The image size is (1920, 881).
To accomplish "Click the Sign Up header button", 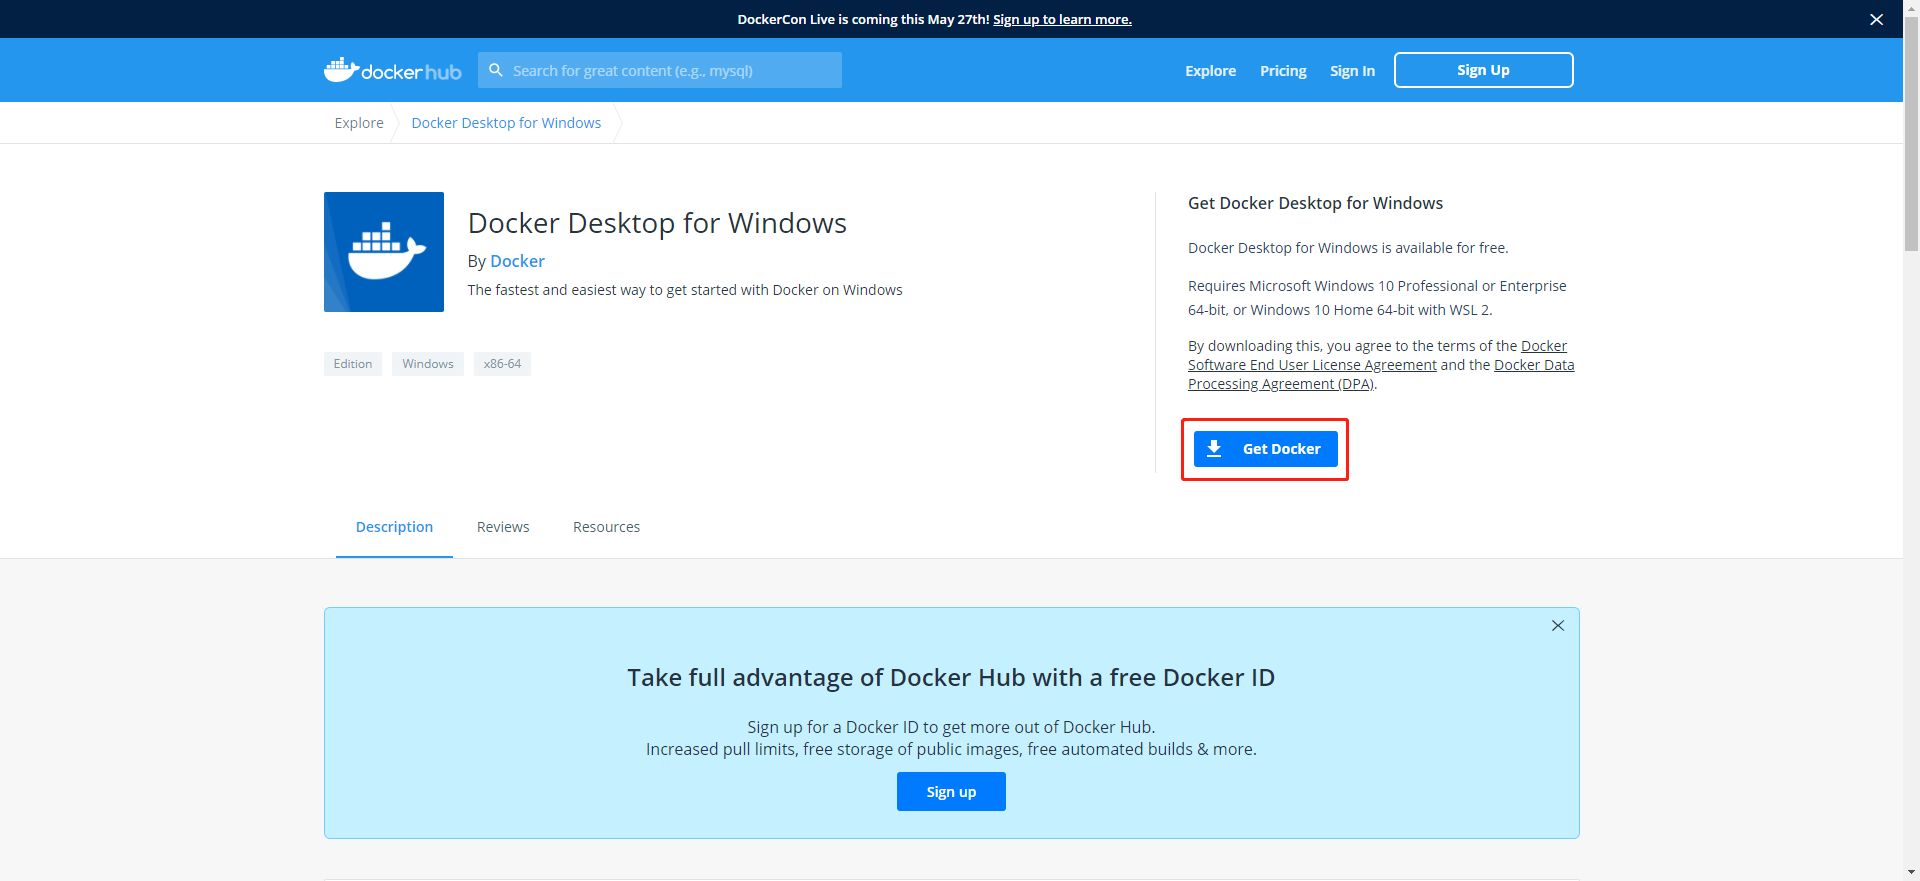I will click(1483, 70).
